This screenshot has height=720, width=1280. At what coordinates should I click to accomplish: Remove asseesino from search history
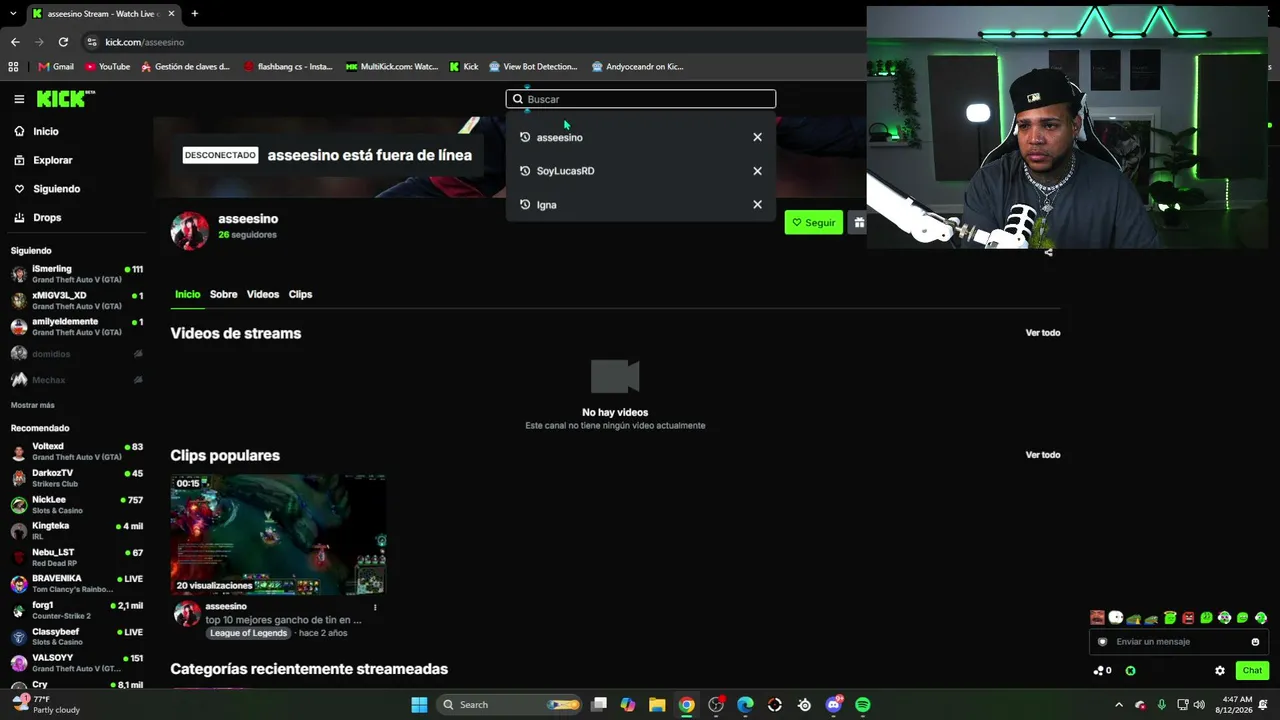pyautogui.click(x=757, y=137)
